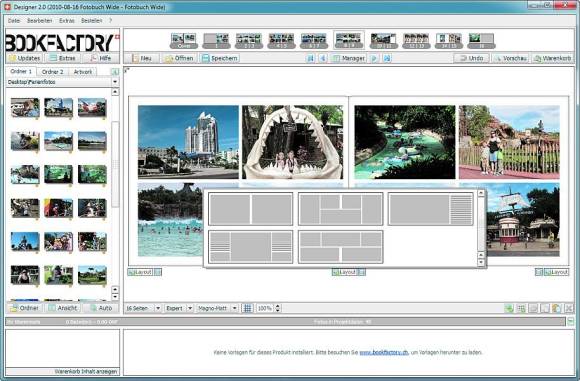Jump to first page arrow icon
This screenshot has height=381, width=580.
(311, 58)
